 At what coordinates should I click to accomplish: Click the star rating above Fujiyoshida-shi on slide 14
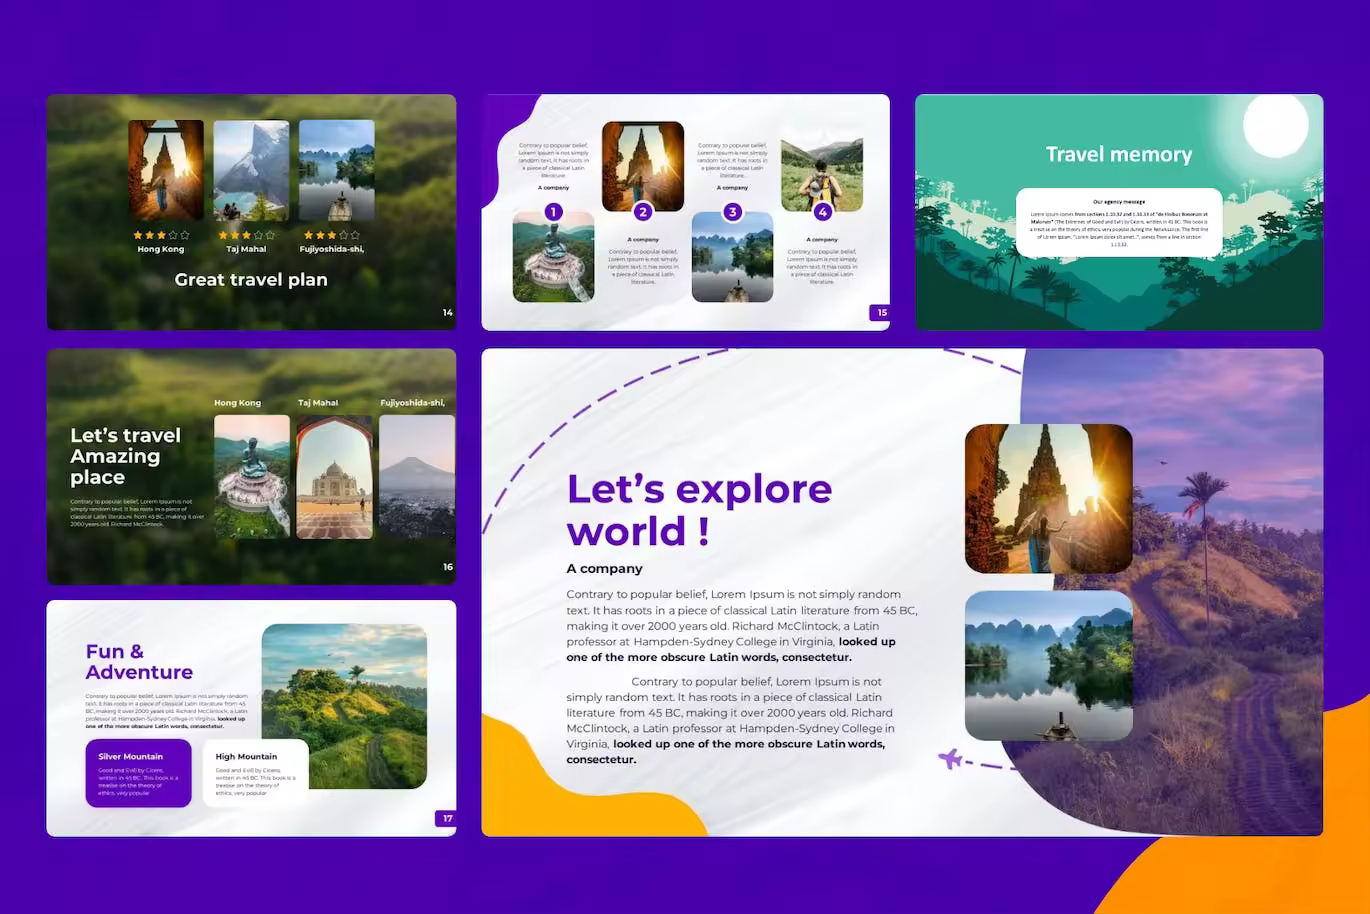331,235
